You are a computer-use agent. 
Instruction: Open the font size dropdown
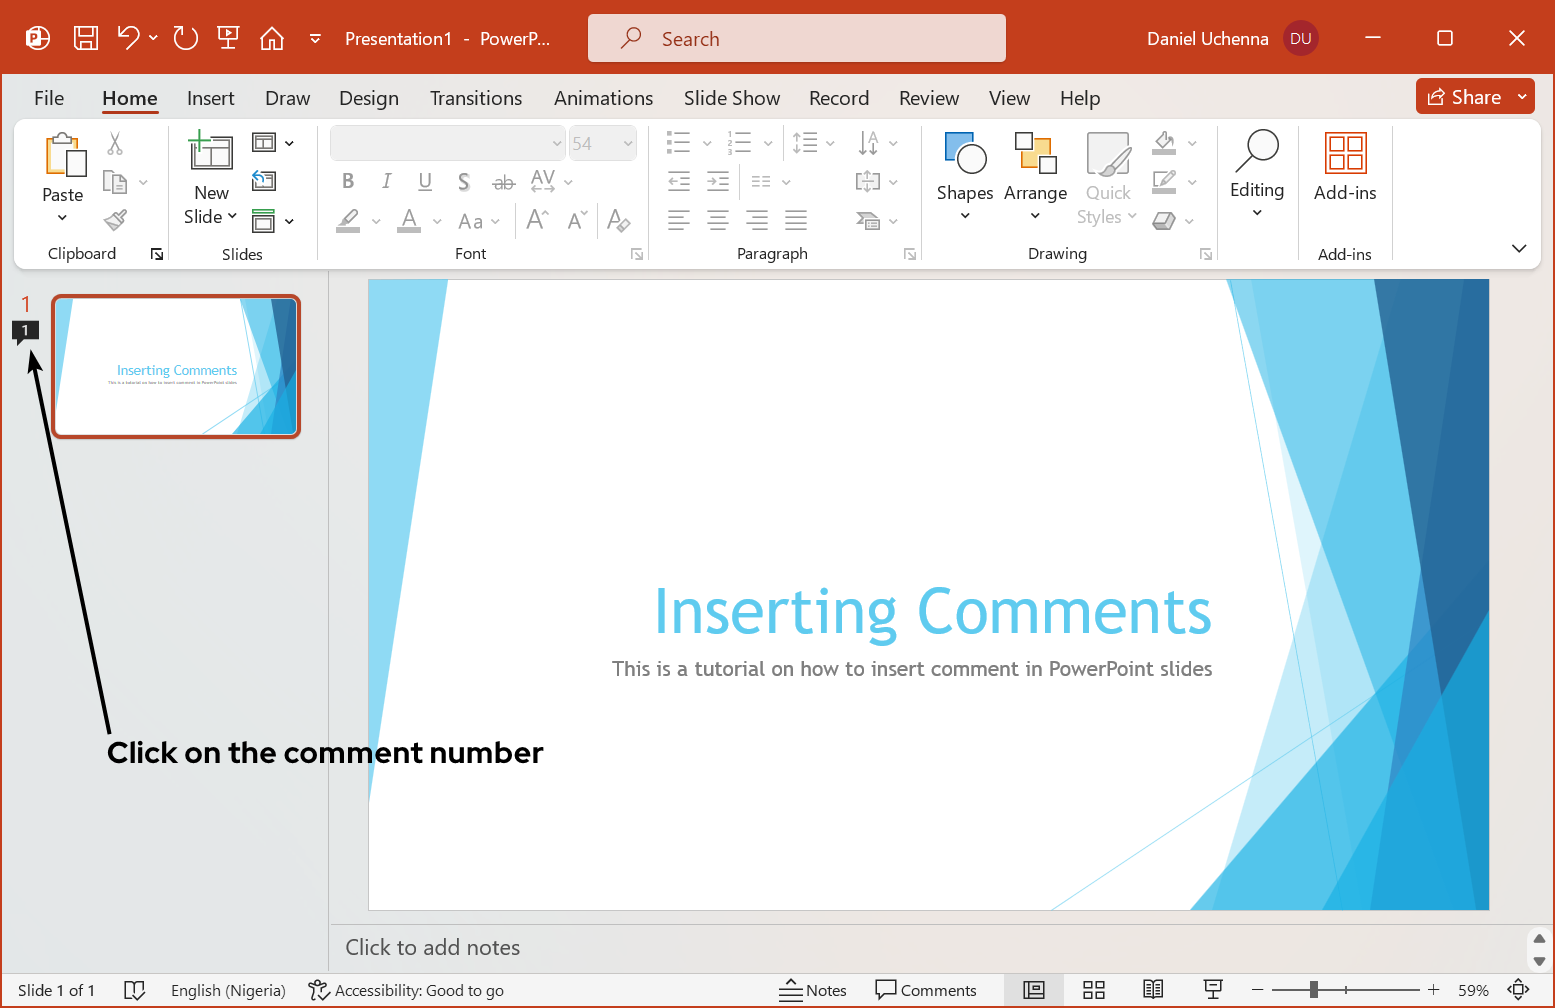tap(625, 143)
